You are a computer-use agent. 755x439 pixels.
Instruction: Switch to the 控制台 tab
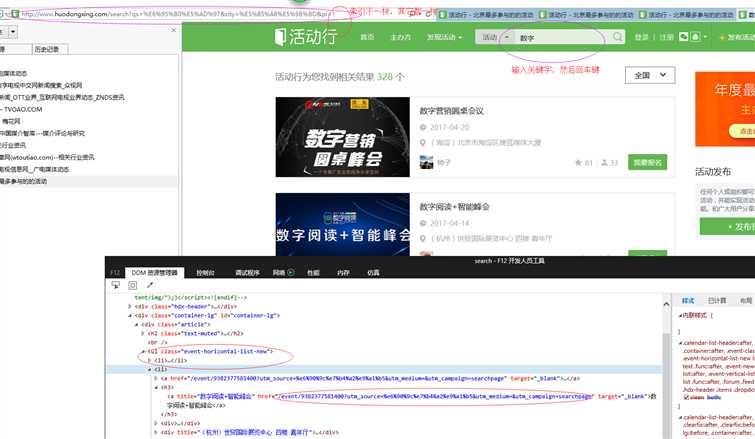[x=205, y=272]
